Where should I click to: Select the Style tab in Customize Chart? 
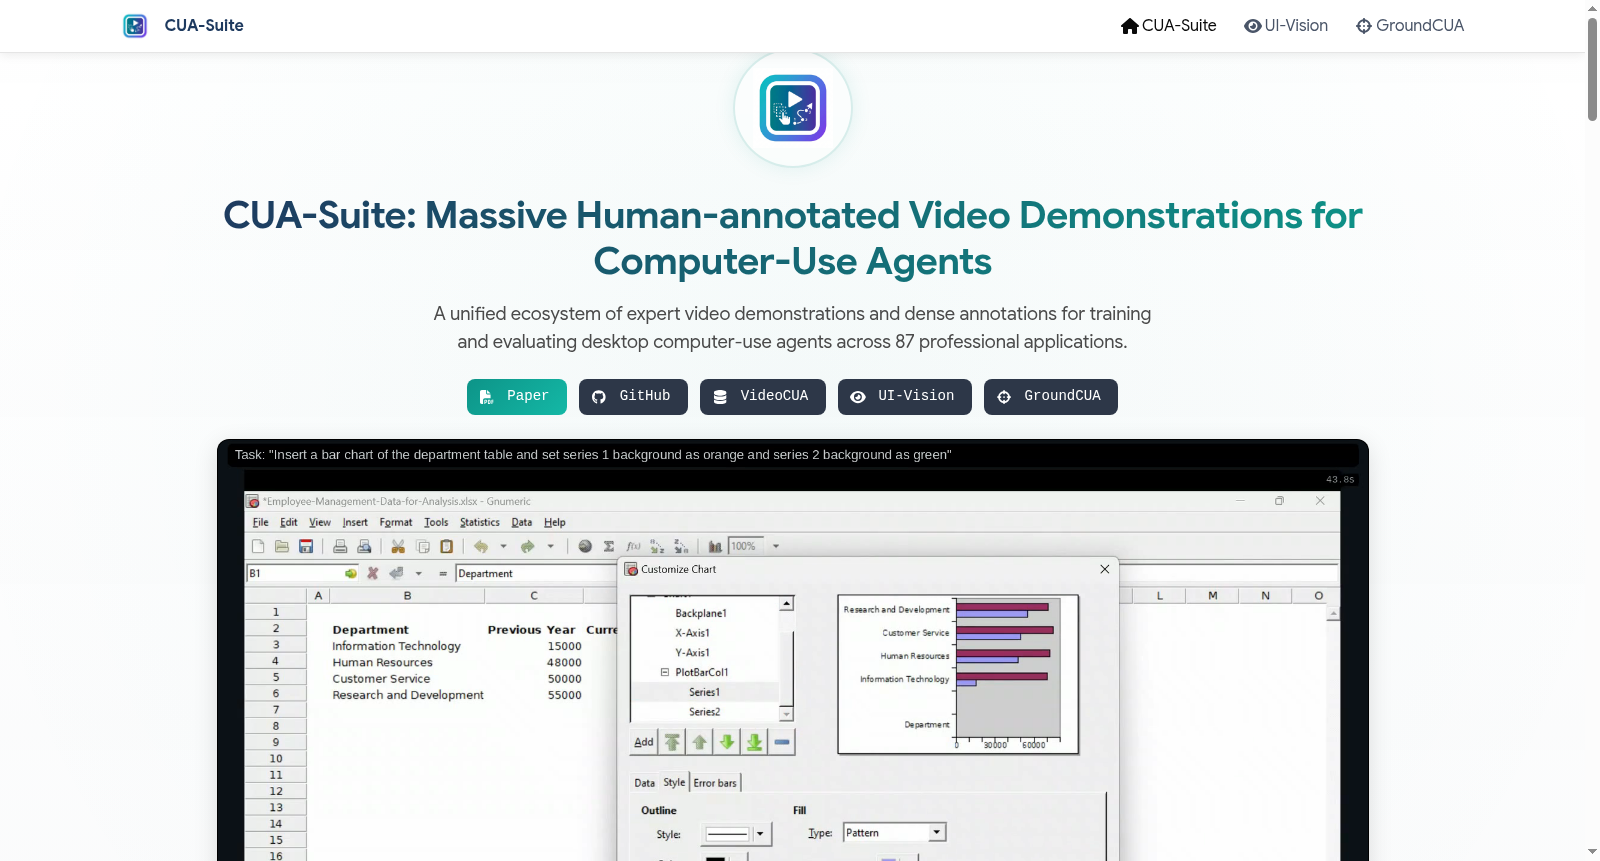(x=674, y=782)
